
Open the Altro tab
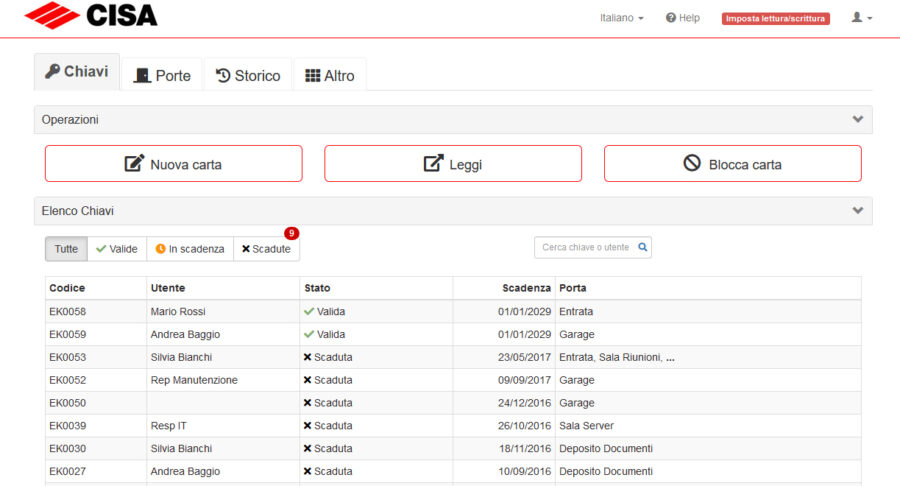tap(330, 75)
